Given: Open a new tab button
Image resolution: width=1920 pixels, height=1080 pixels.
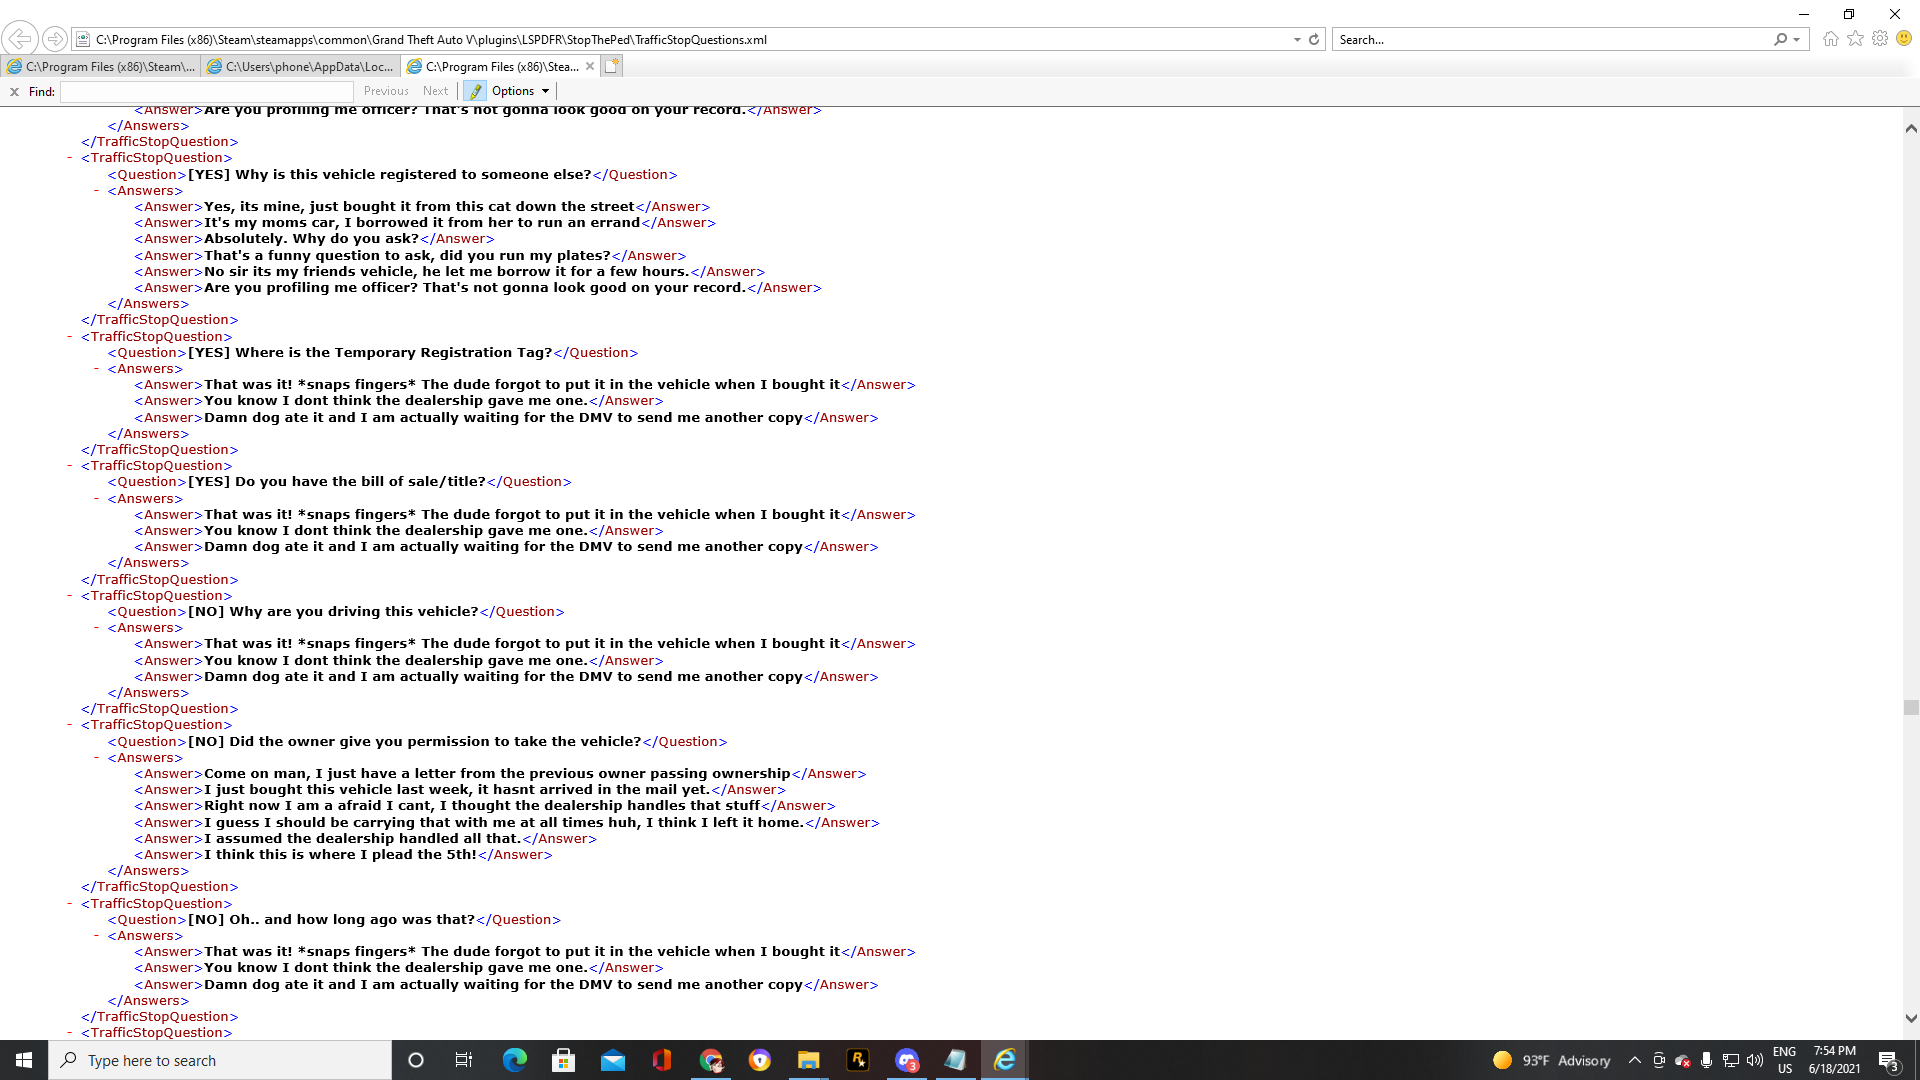Looking at the screenshot, I should point(612,66).
